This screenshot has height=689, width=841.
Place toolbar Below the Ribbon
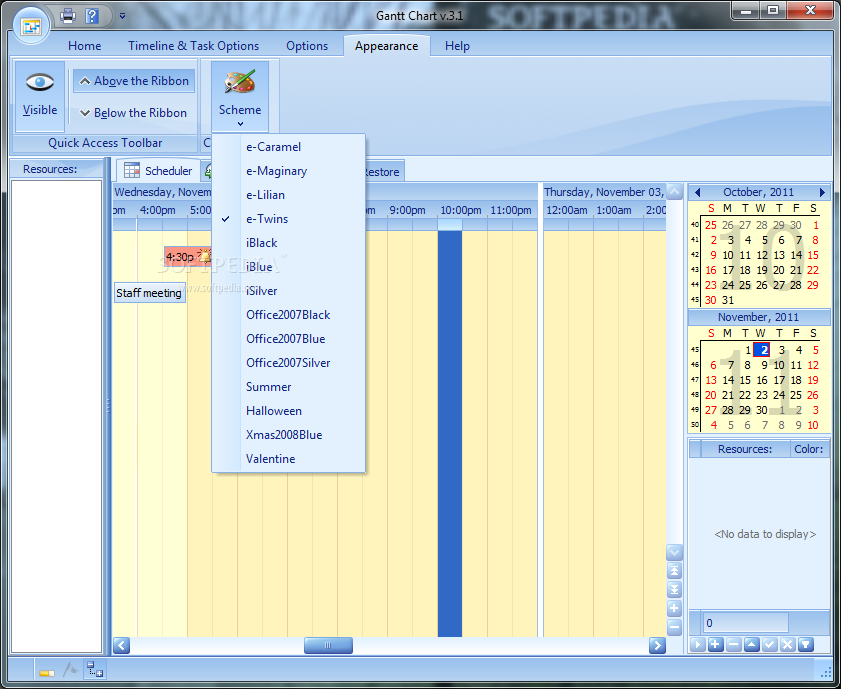tap(134, 113)
